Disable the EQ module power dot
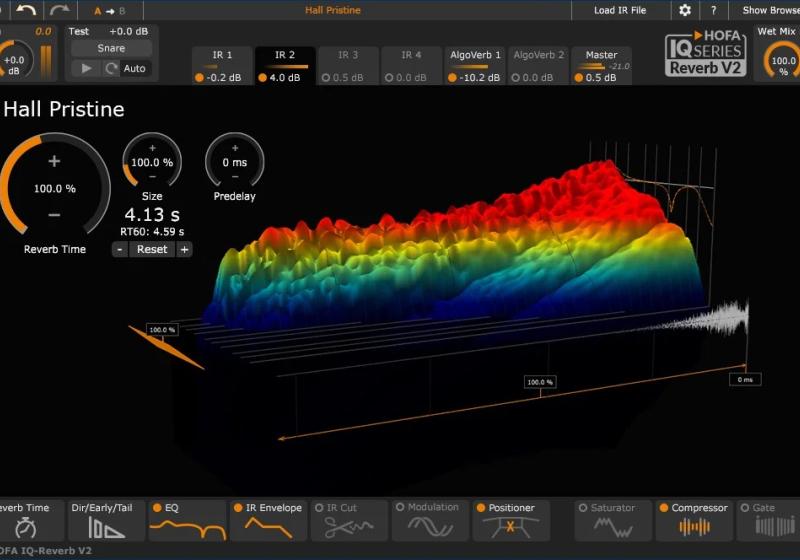Viewport: 800px width, 560px height. (x=157, y=508)
